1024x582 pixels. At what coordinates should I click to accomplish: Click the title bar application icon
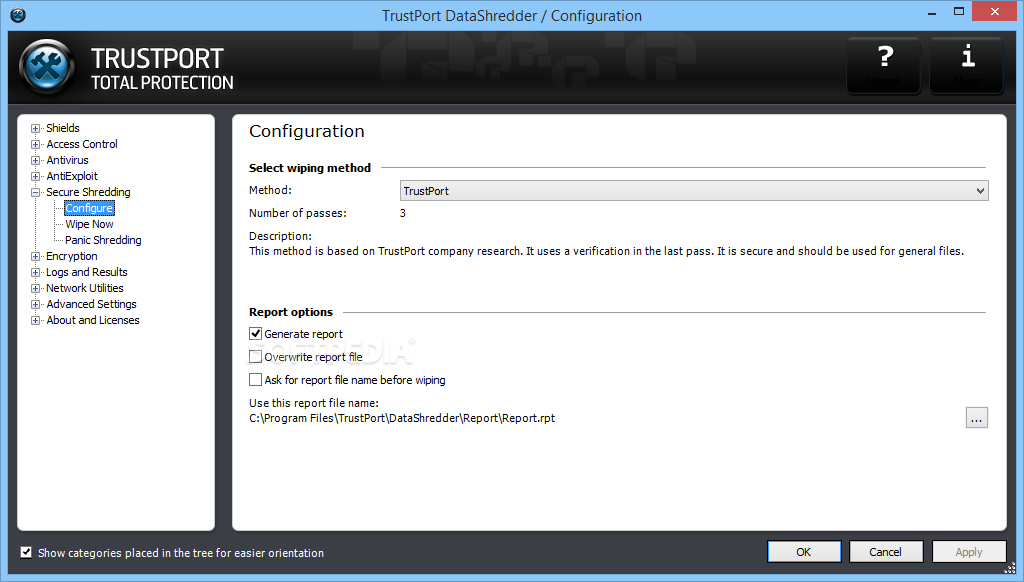point(17,15)
